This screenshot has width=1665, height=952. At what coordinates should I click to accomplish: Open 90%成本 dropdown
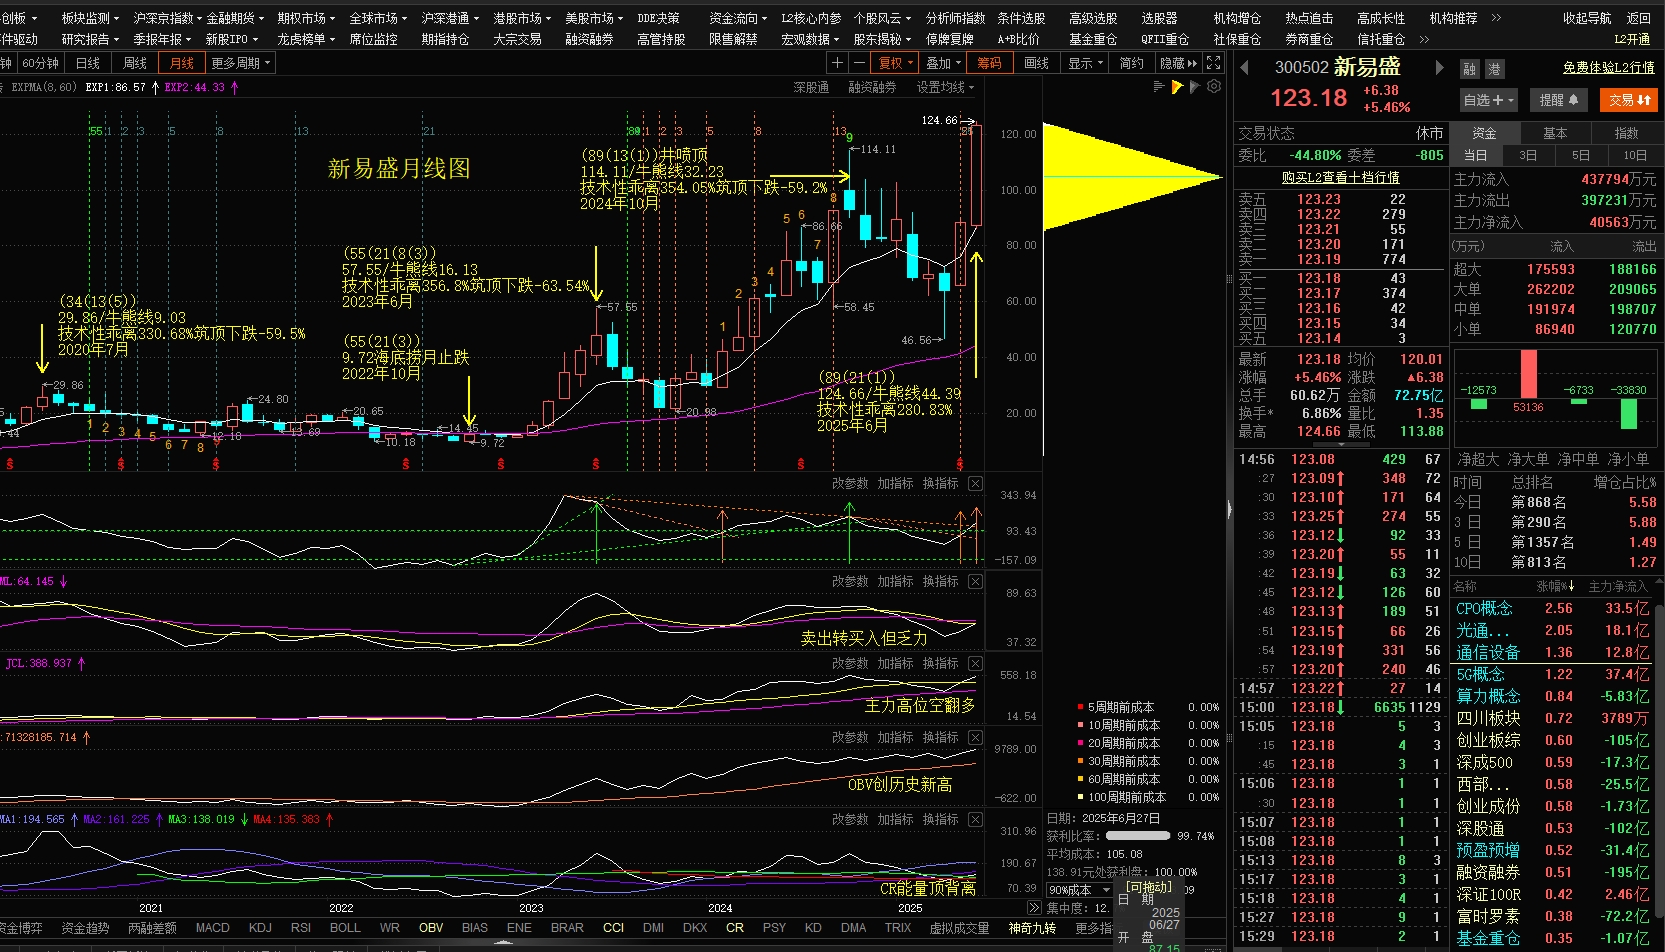[x=1079, y=890]
